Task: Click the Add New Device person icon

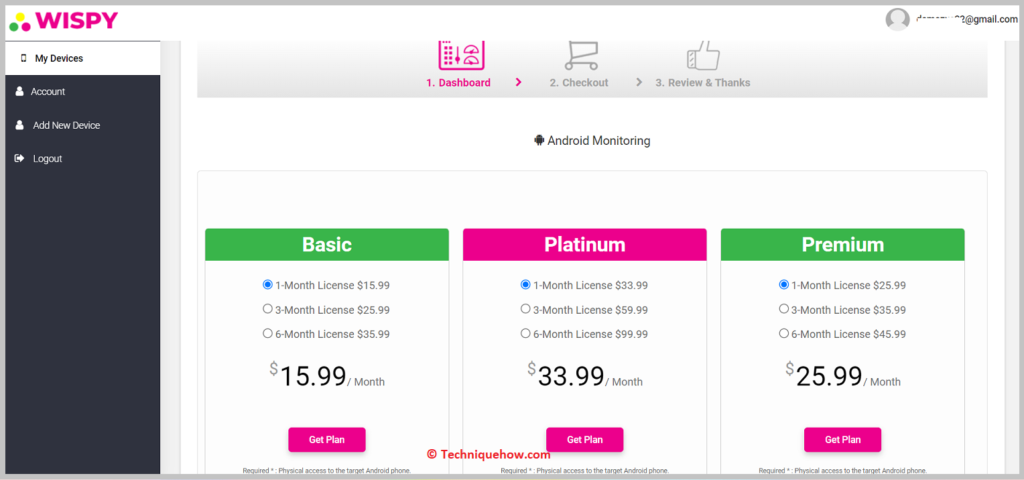Action: click(20, 125)
